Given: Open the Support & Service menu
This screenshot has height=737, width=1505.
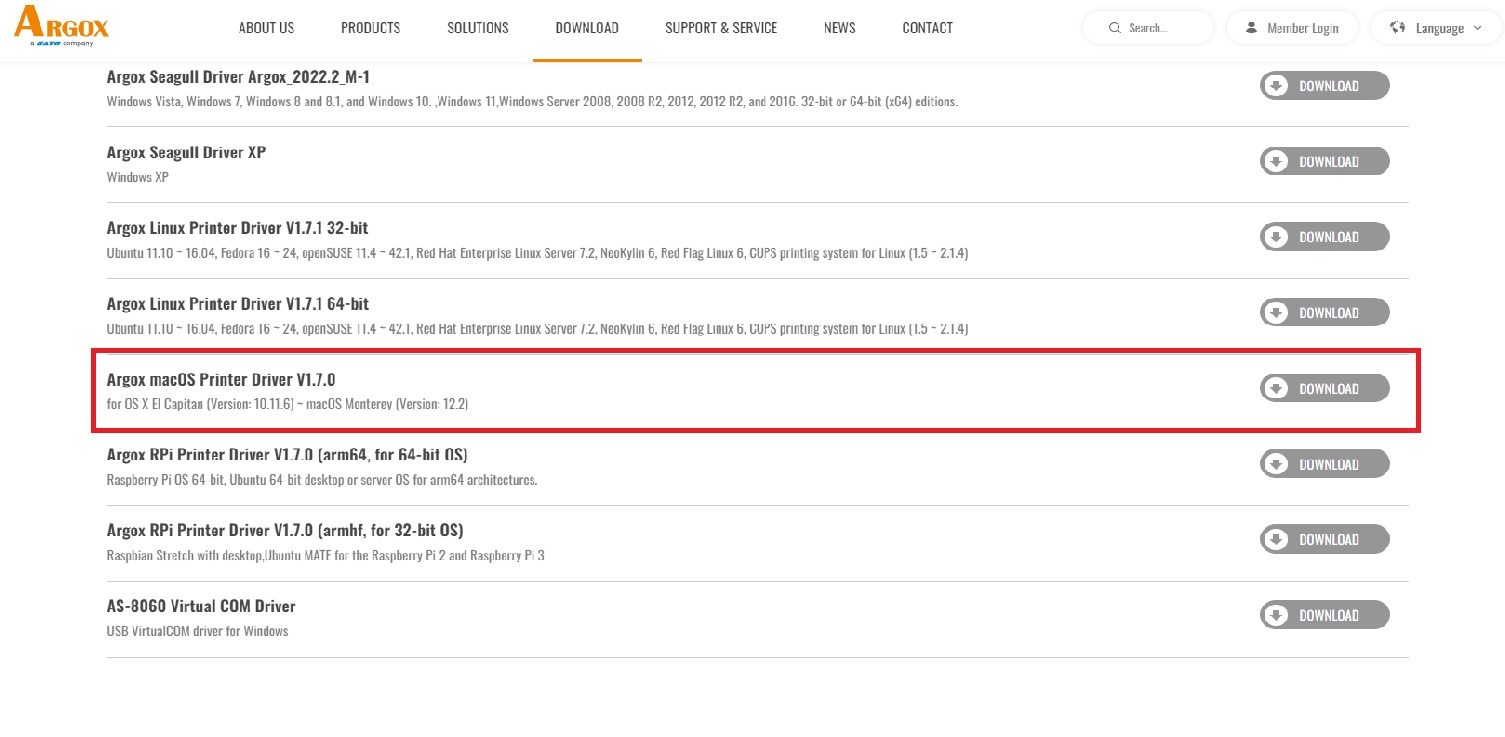Looking at the screenshot, I should click(721, 28).
